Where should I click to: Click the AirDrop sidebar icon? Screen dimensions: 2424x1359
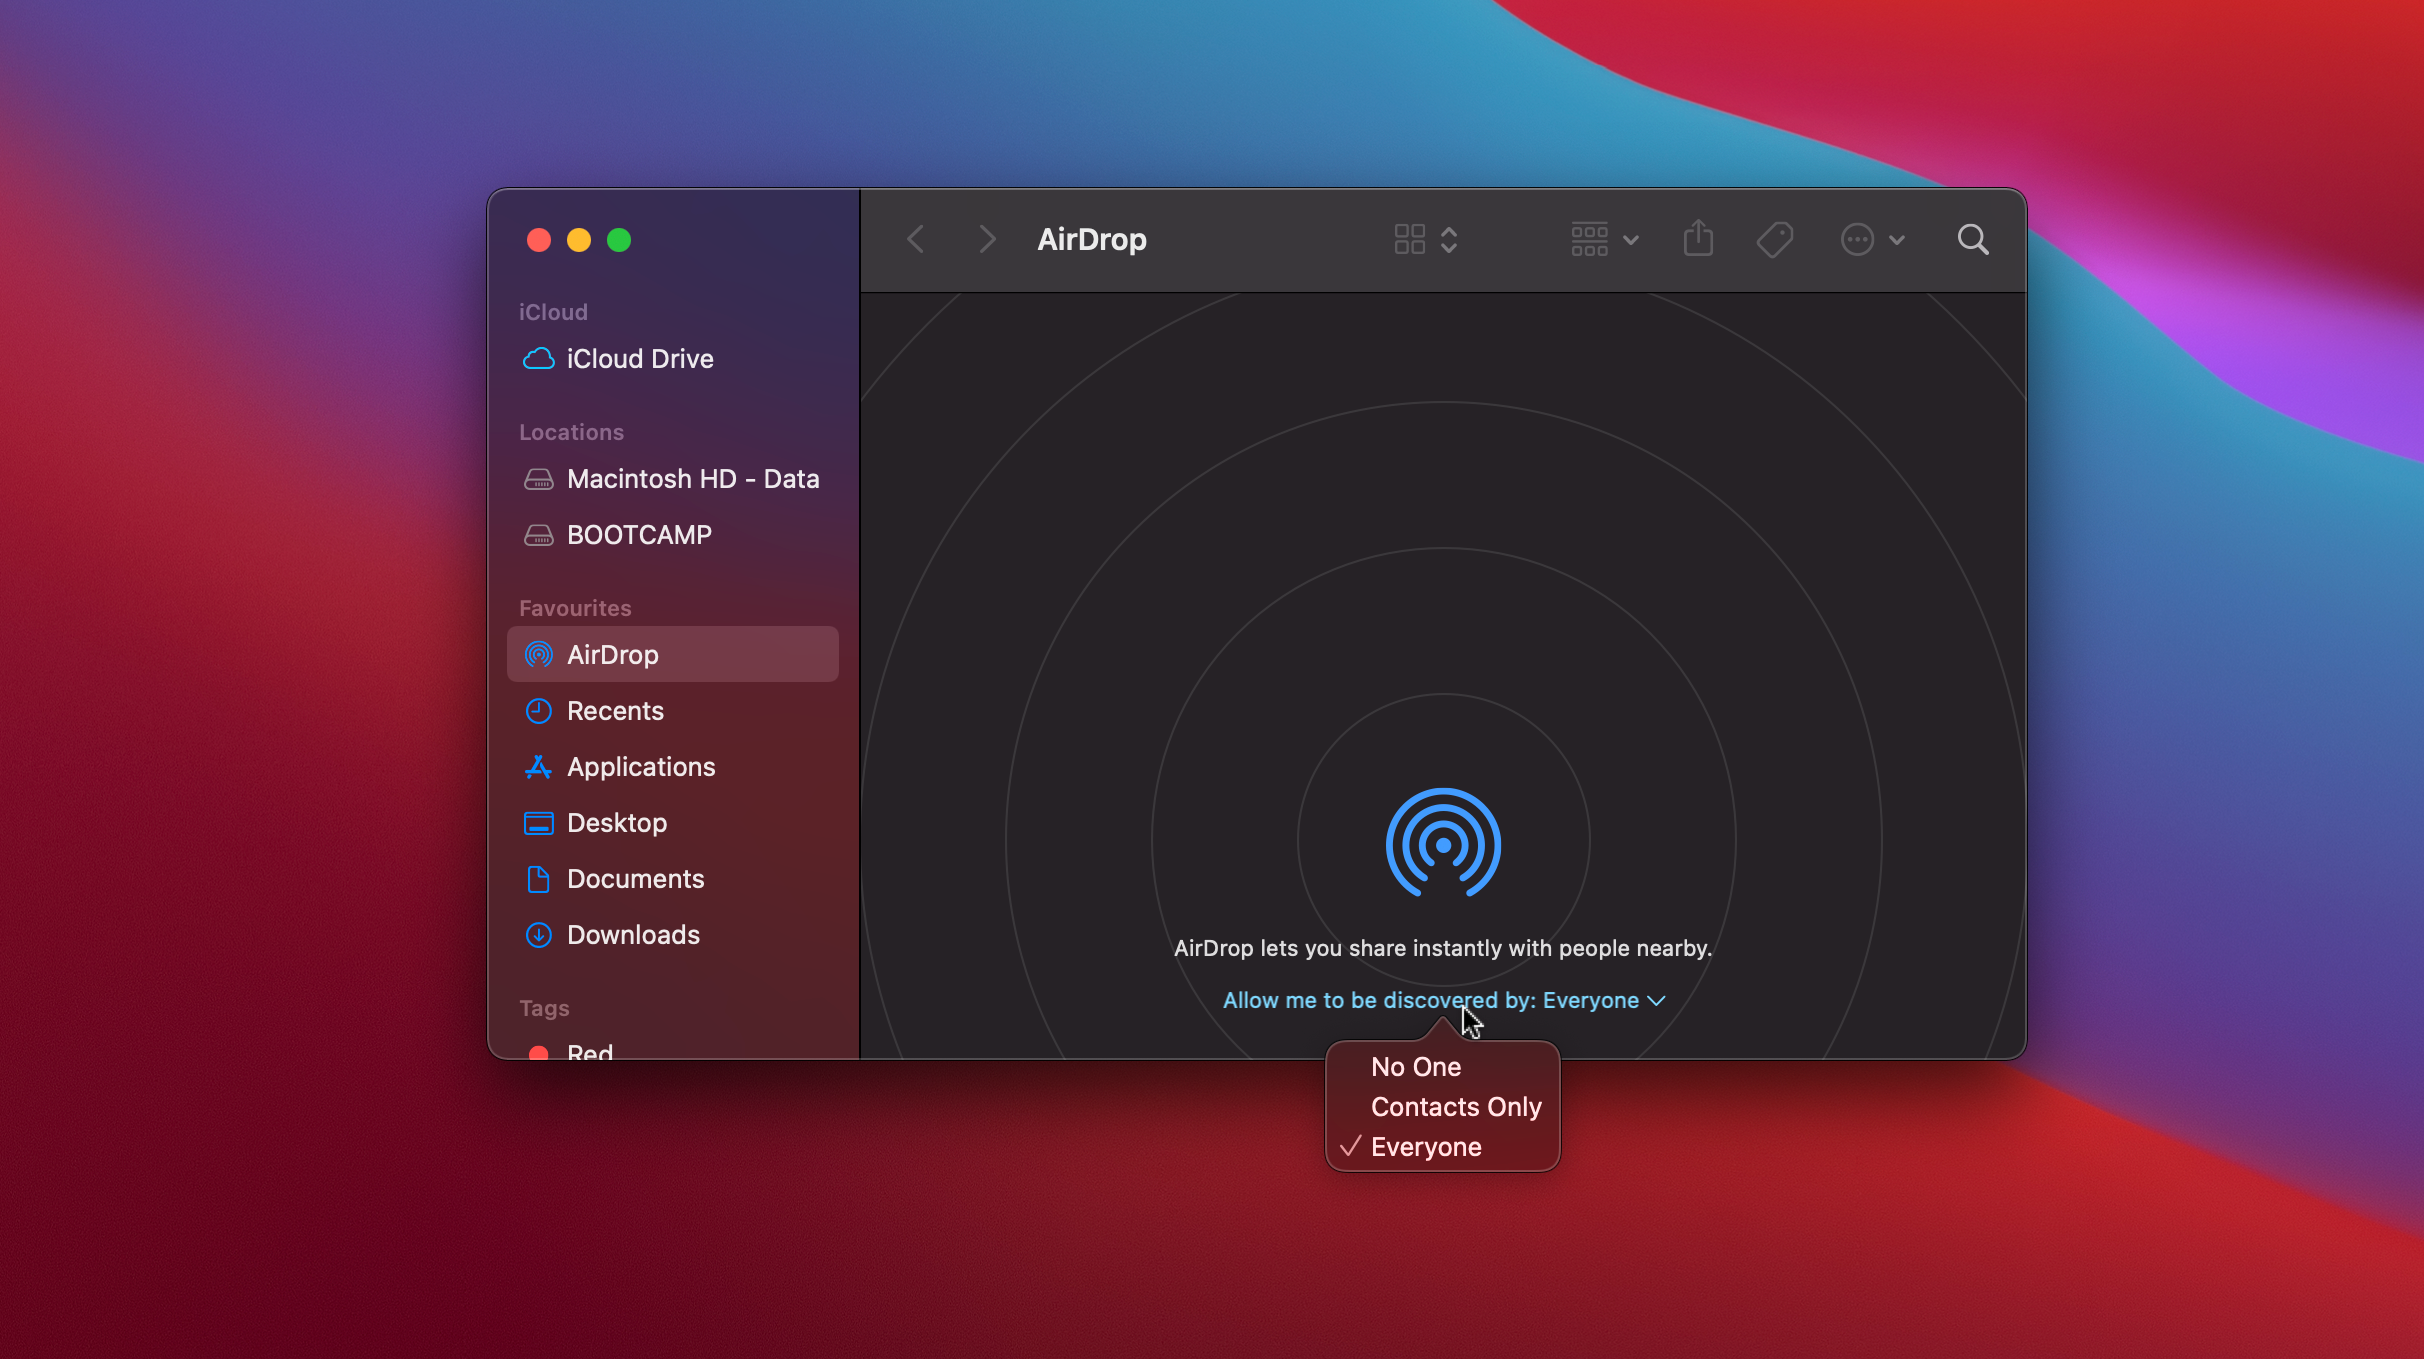coord(539,655)
